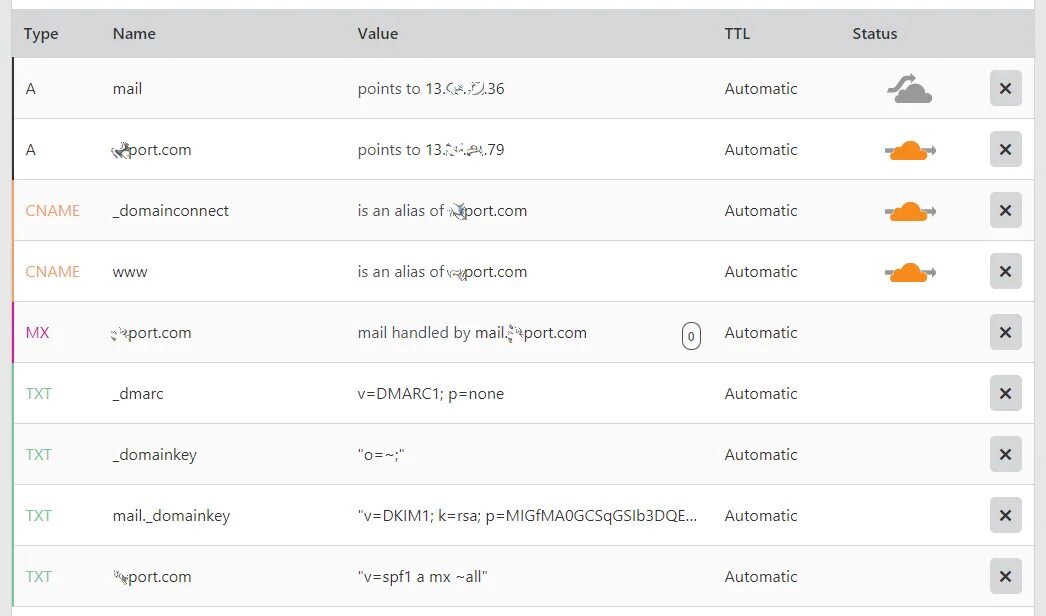Edit the _dmarc record name
The height and width of the screenshot is (616, 1046).
(138, 394)
